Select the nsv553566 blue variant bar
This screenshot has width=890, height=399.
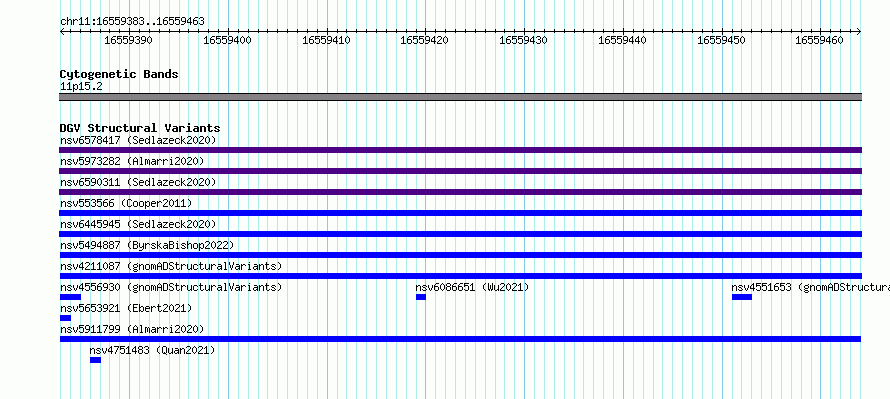tap(460, 213)
